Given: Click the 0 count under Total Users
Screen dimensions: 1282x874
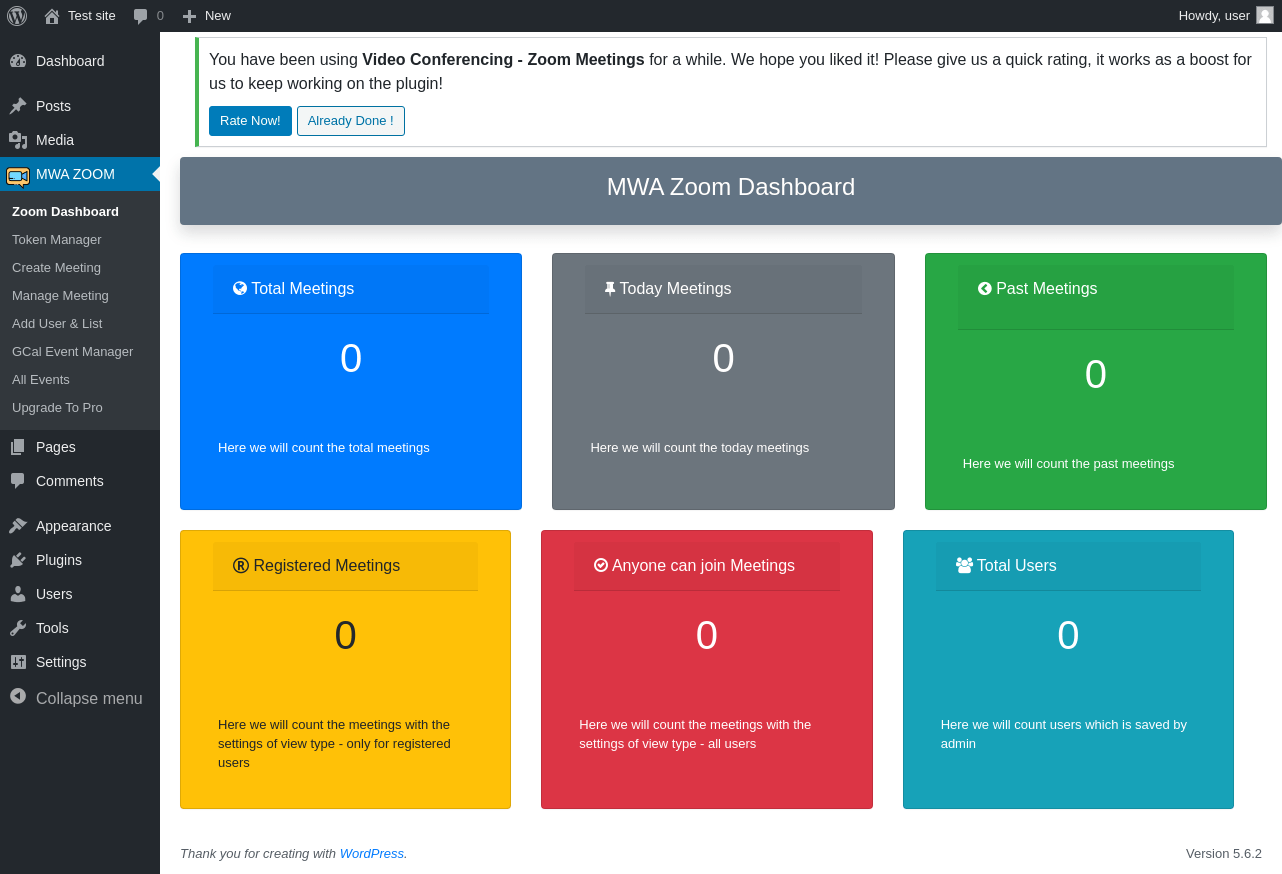Looking at the screenshot, I should tap(1068, 635).
